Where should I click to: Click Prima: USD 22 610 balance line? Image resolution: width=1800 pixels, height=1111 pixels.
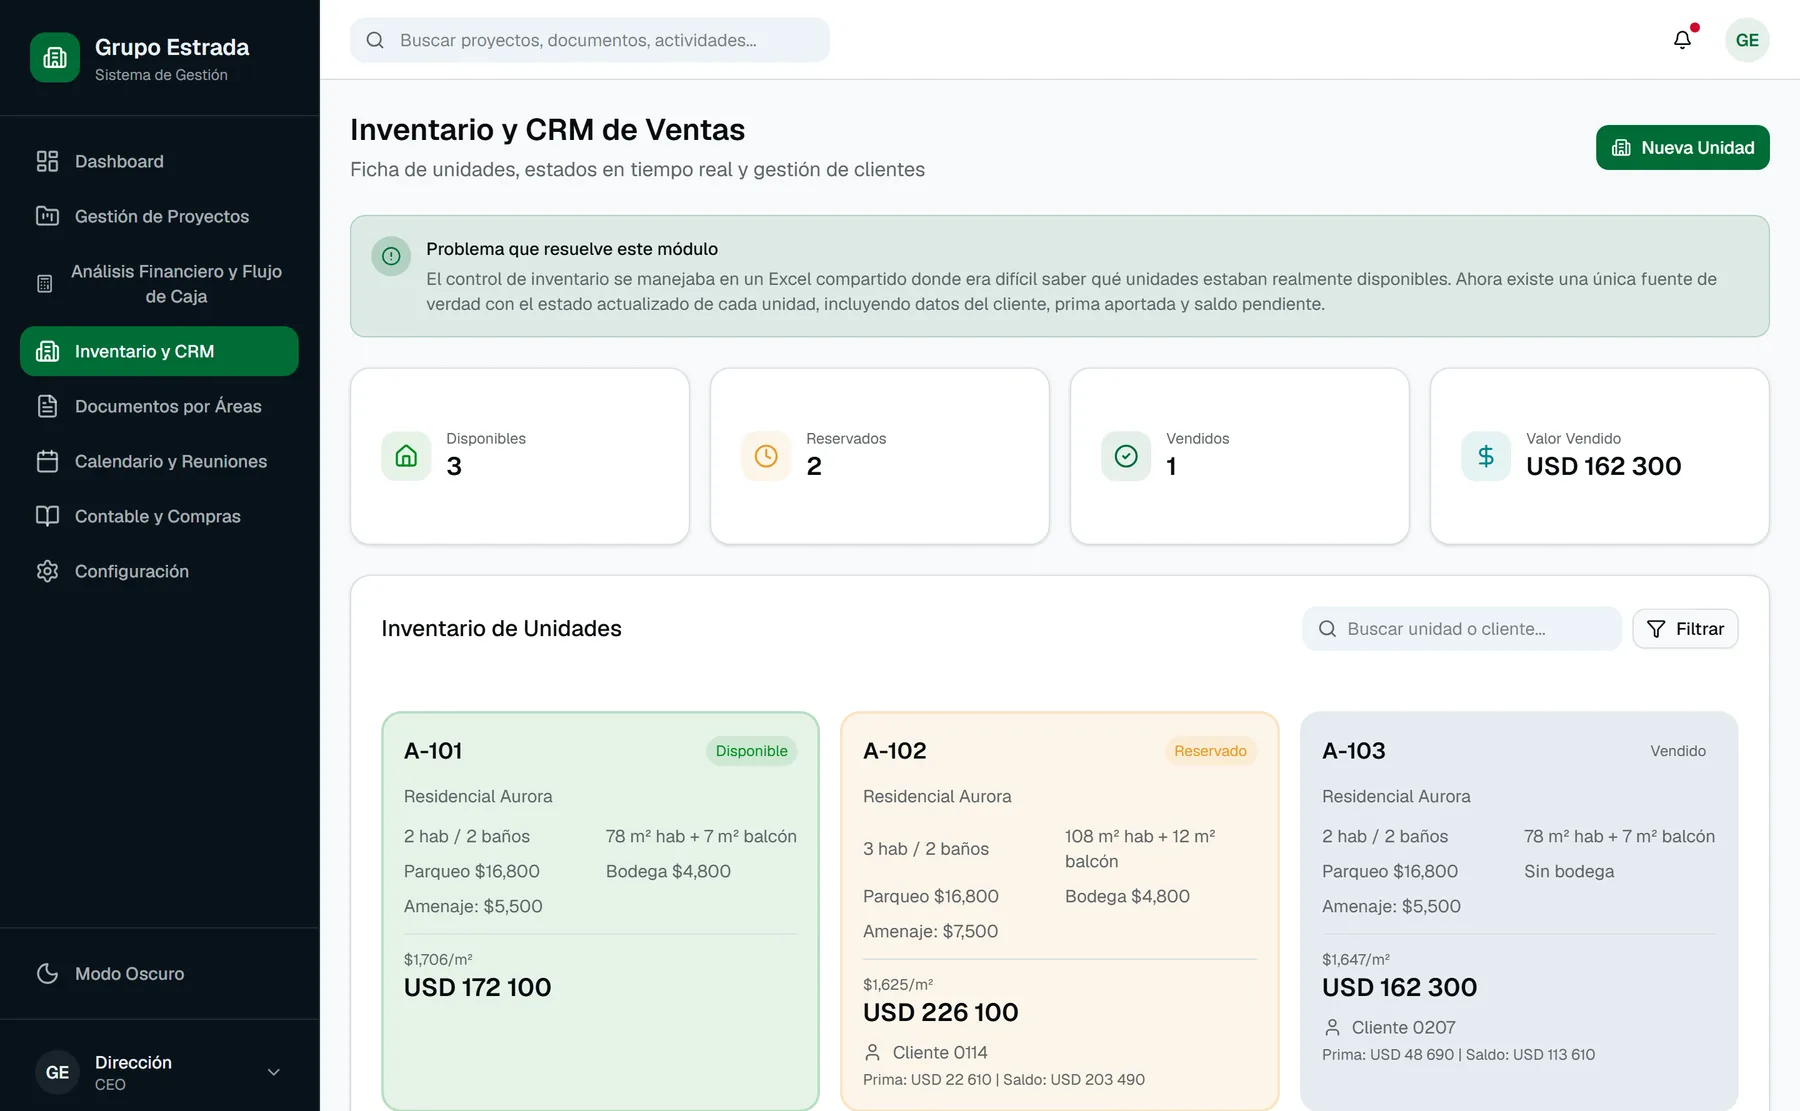click(x=1004, y=1080)
